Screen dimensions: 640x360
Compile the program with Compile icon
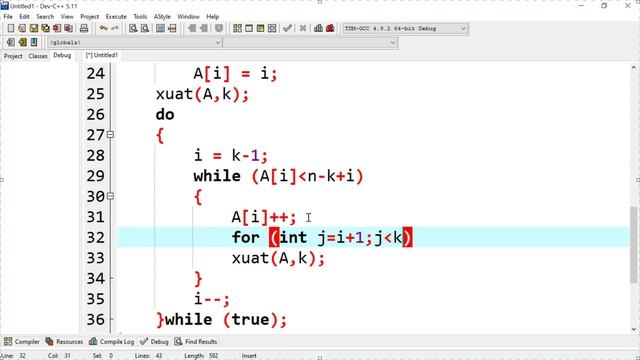click(237, 28)
